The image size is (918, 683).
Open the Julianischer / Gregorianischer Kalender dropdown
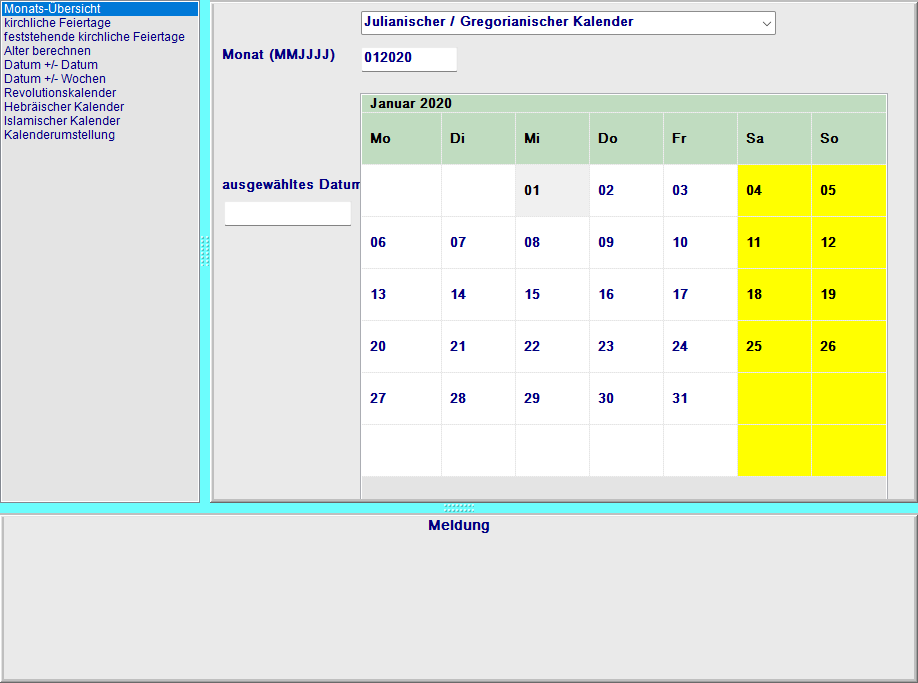pyautogui.click(x=567, y=22)
